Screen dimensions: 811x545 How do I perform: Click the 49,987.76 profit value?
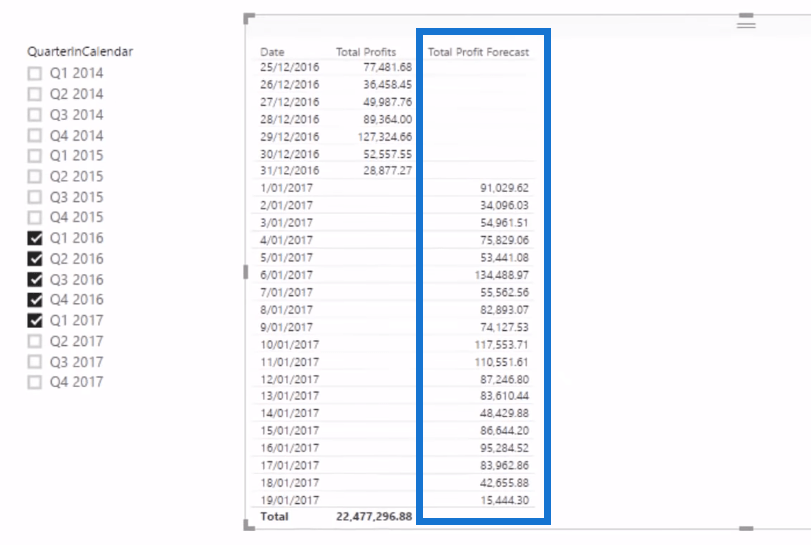click(387, 102)
